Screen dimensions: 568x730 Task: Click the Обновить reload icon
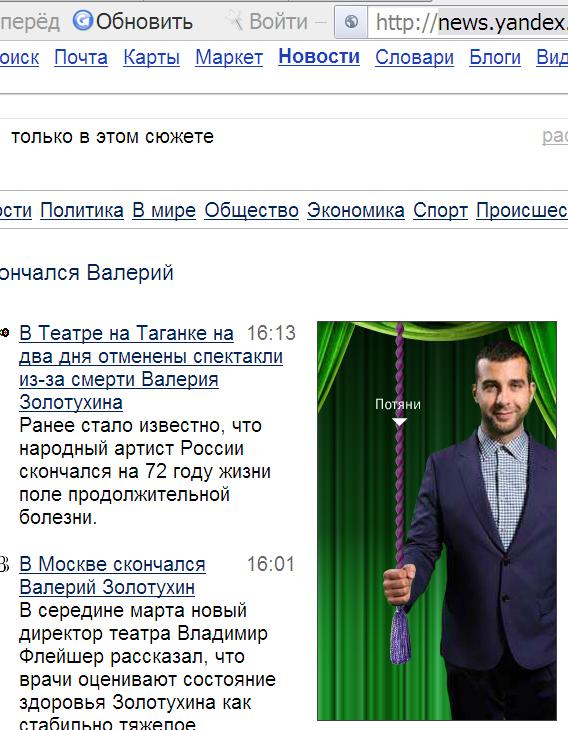tap(83, 21)
